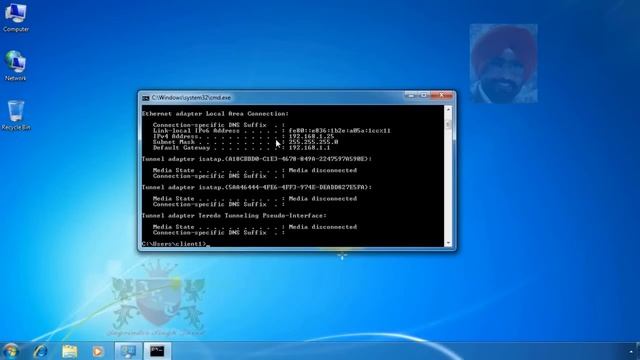Click 'Ethernet adapter Local Area Connection' line
Image resolution: width=640 pixels, height=360 pixels.
216,114
